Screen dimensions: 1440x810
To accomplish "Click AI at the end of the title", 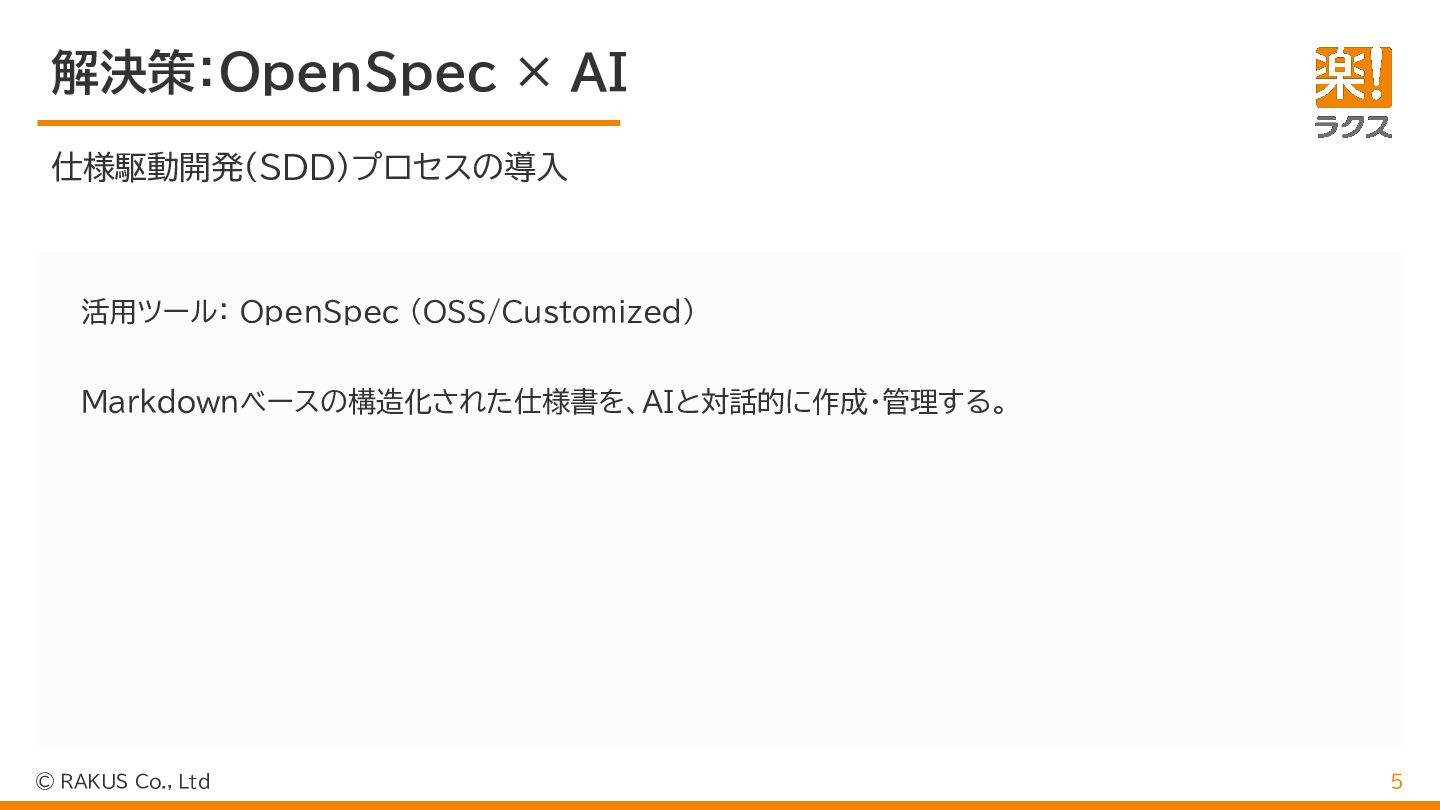I will (598, 73).
